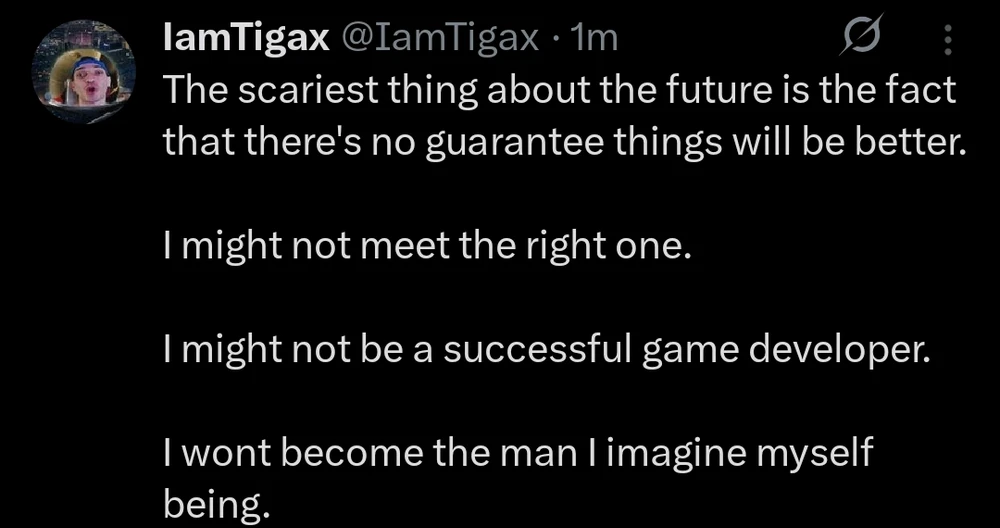The image size is (1000, 528).
Task: Click the 'I wont become the man' line
Action: coord(517,453)
